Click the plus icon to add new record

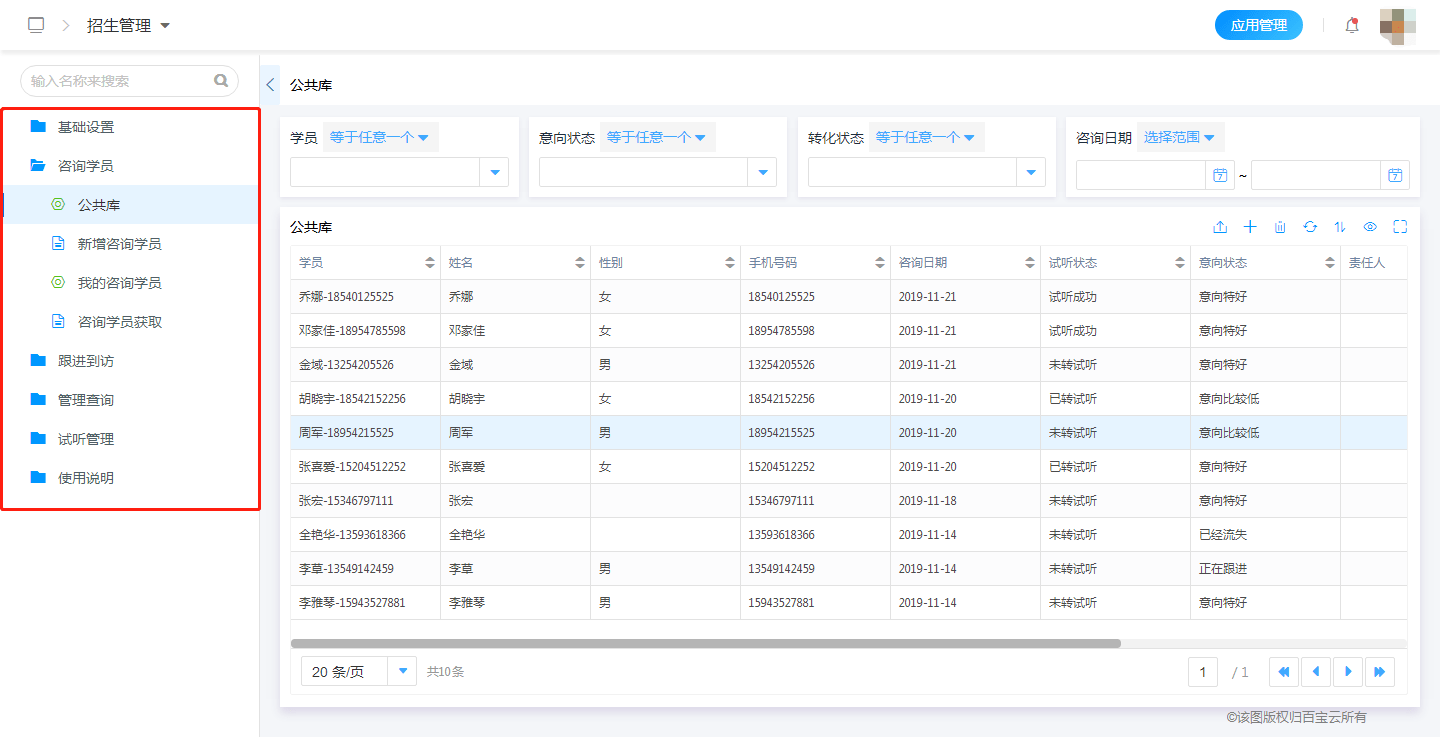point(1250,227)
